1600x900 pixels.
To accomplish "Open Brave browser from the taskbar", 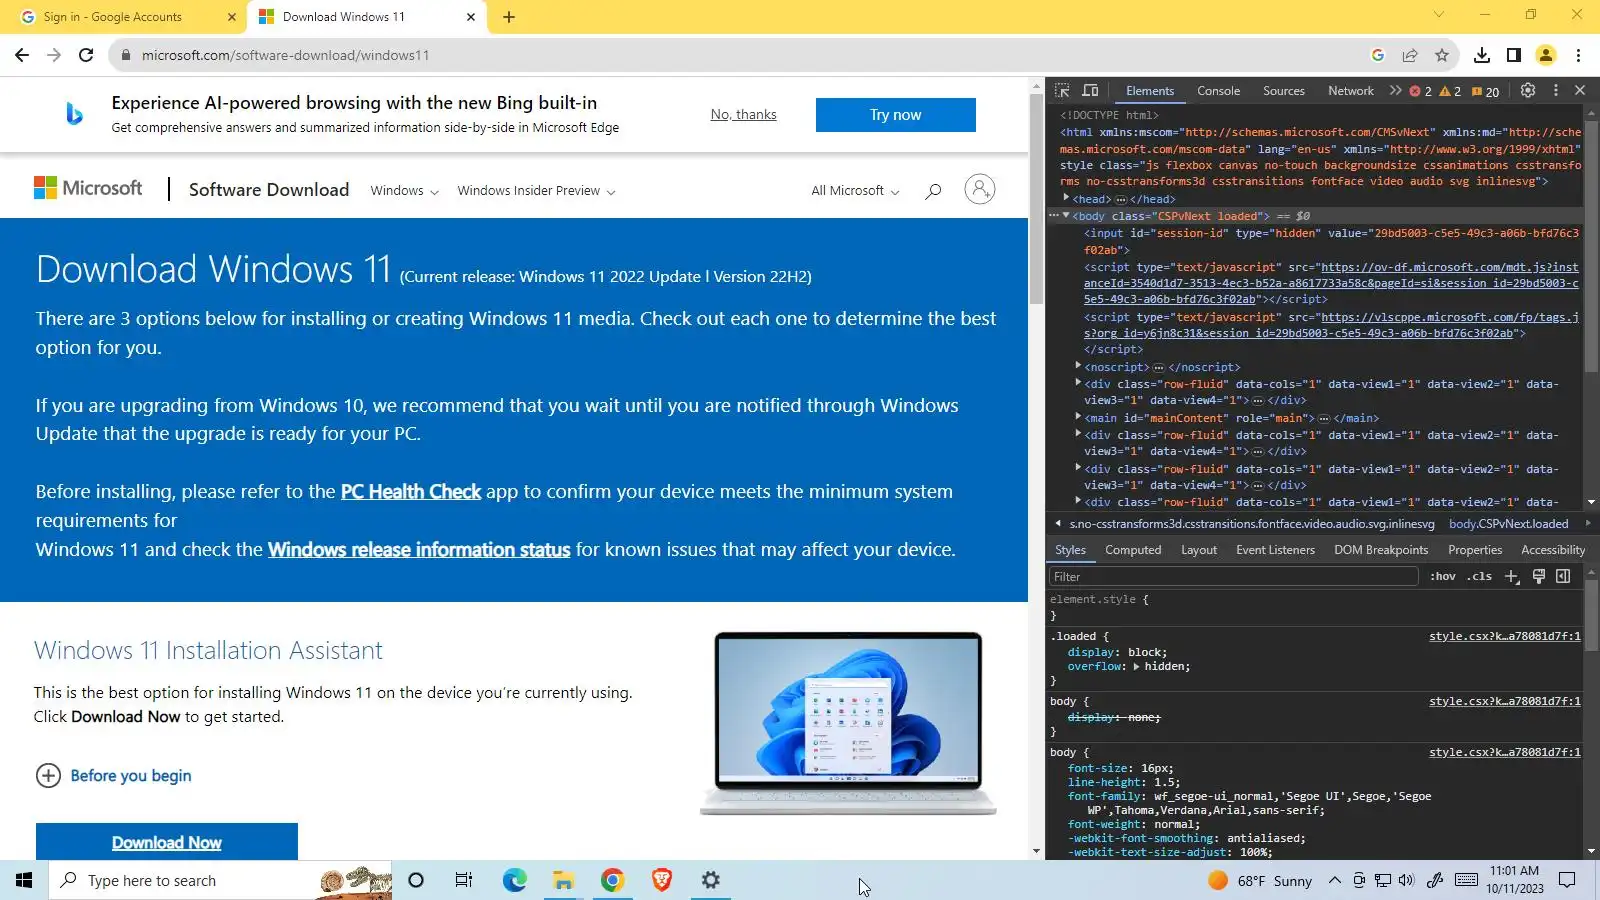I will tap(661, 880).
